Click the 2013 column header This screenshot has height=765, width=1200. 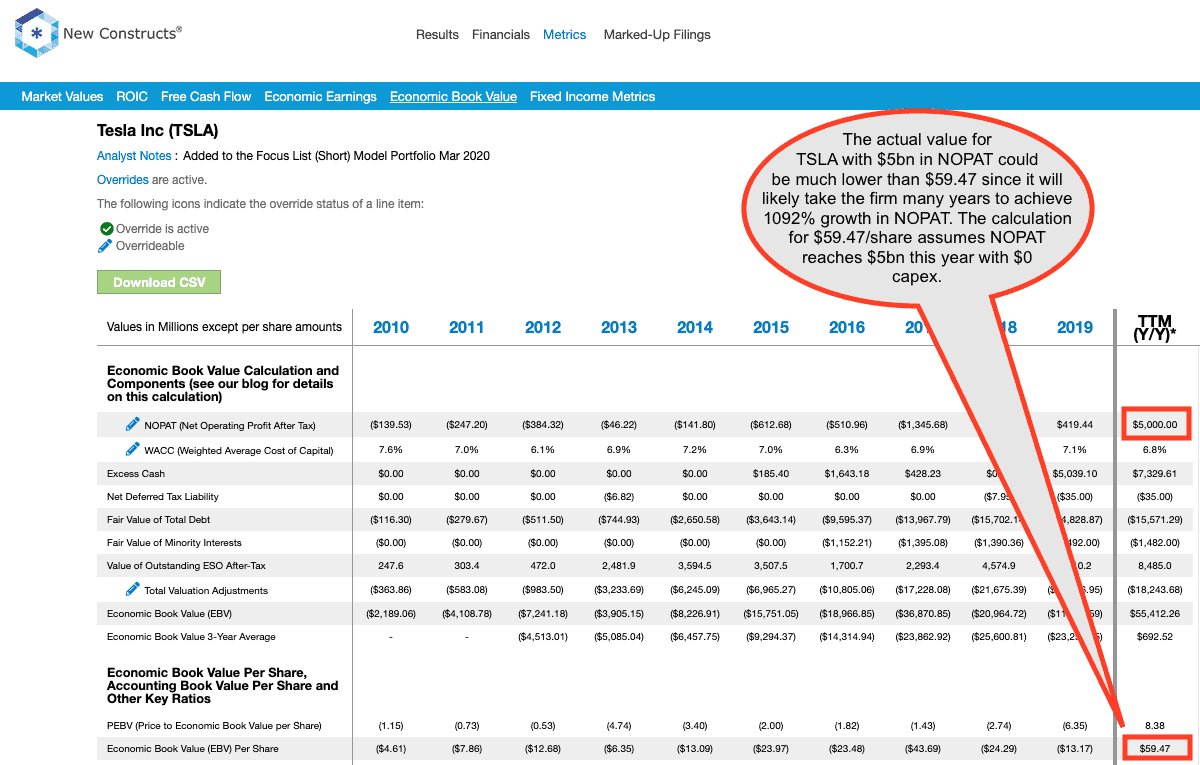(619, 328)
